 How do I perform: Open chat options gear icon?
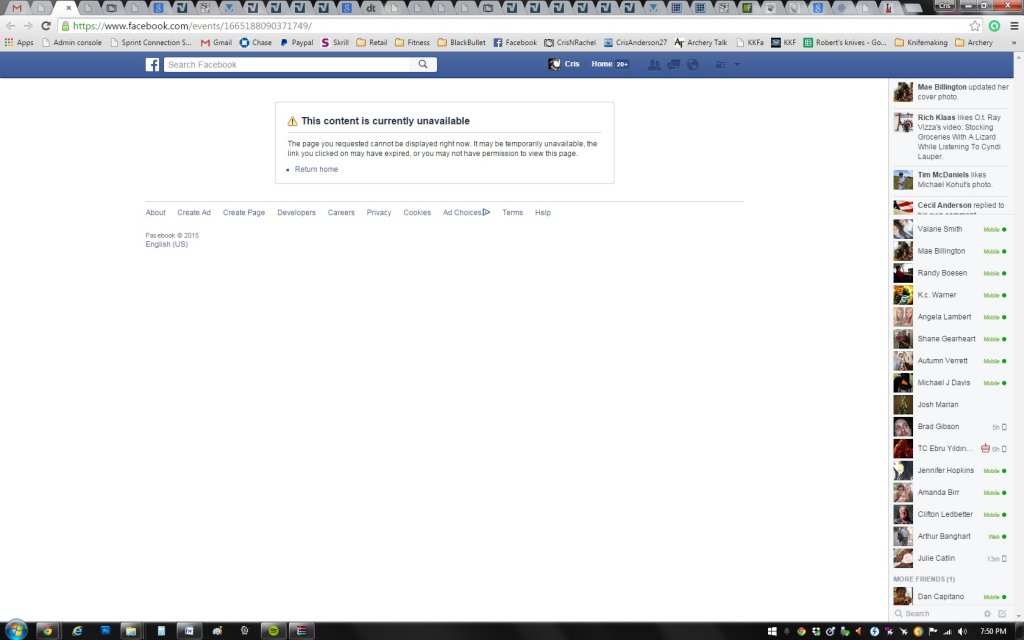[x=987, y=613]
